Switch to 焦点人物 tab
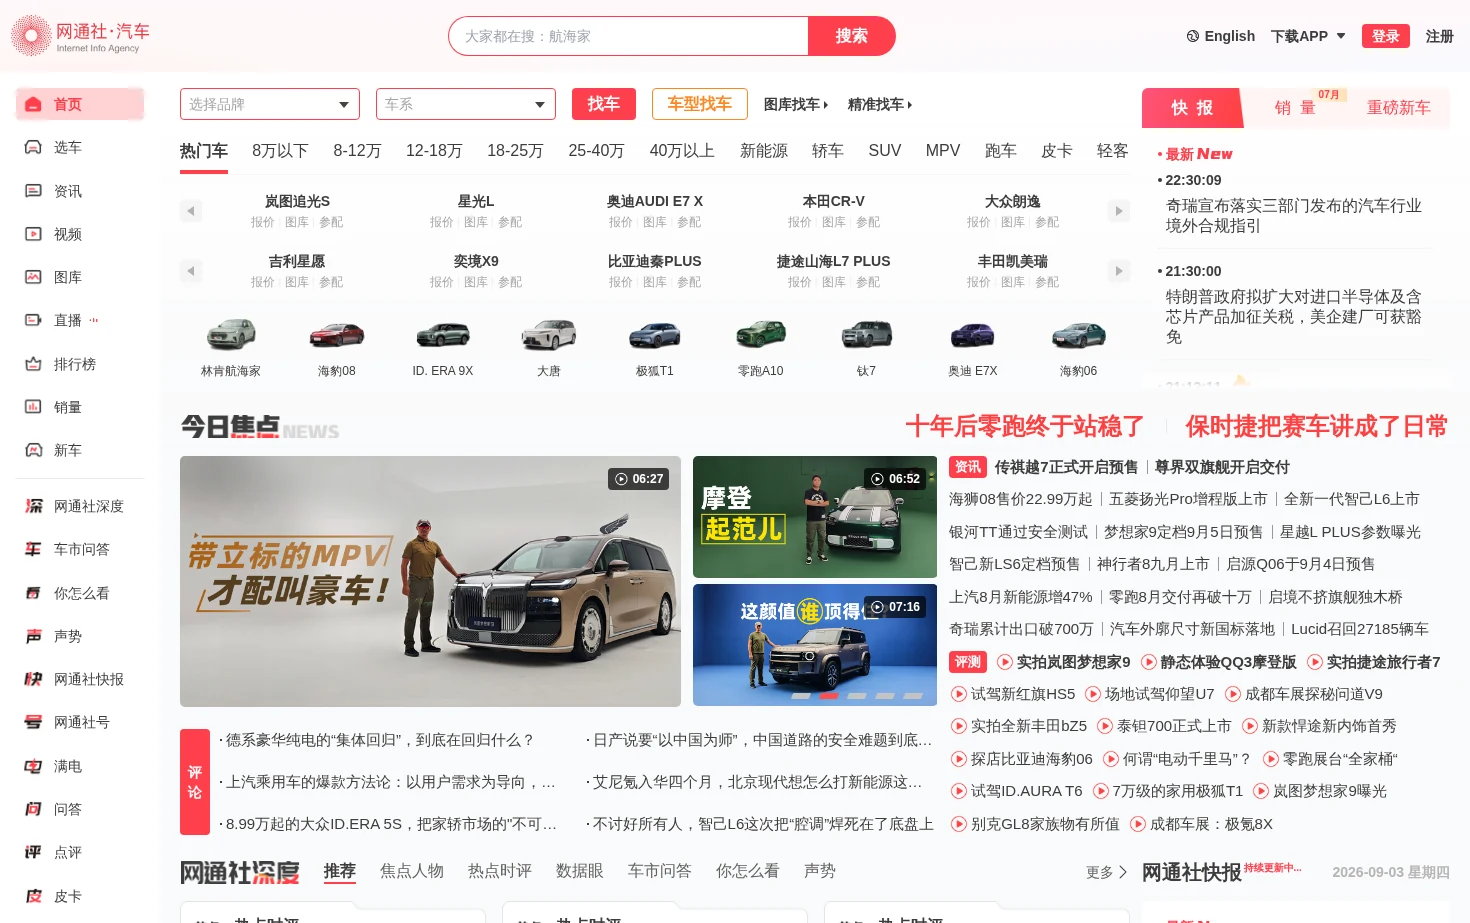The height and width of the screenshot is (923, 1470). pyautogui.click(x=412, y=871)
